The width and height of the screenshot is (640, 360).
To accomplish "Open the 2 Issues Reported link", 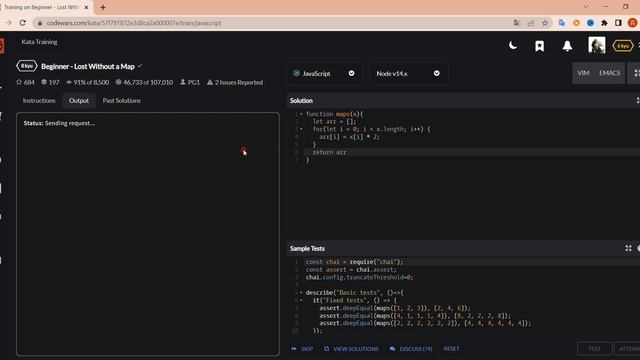I will [x=235, y=82].
